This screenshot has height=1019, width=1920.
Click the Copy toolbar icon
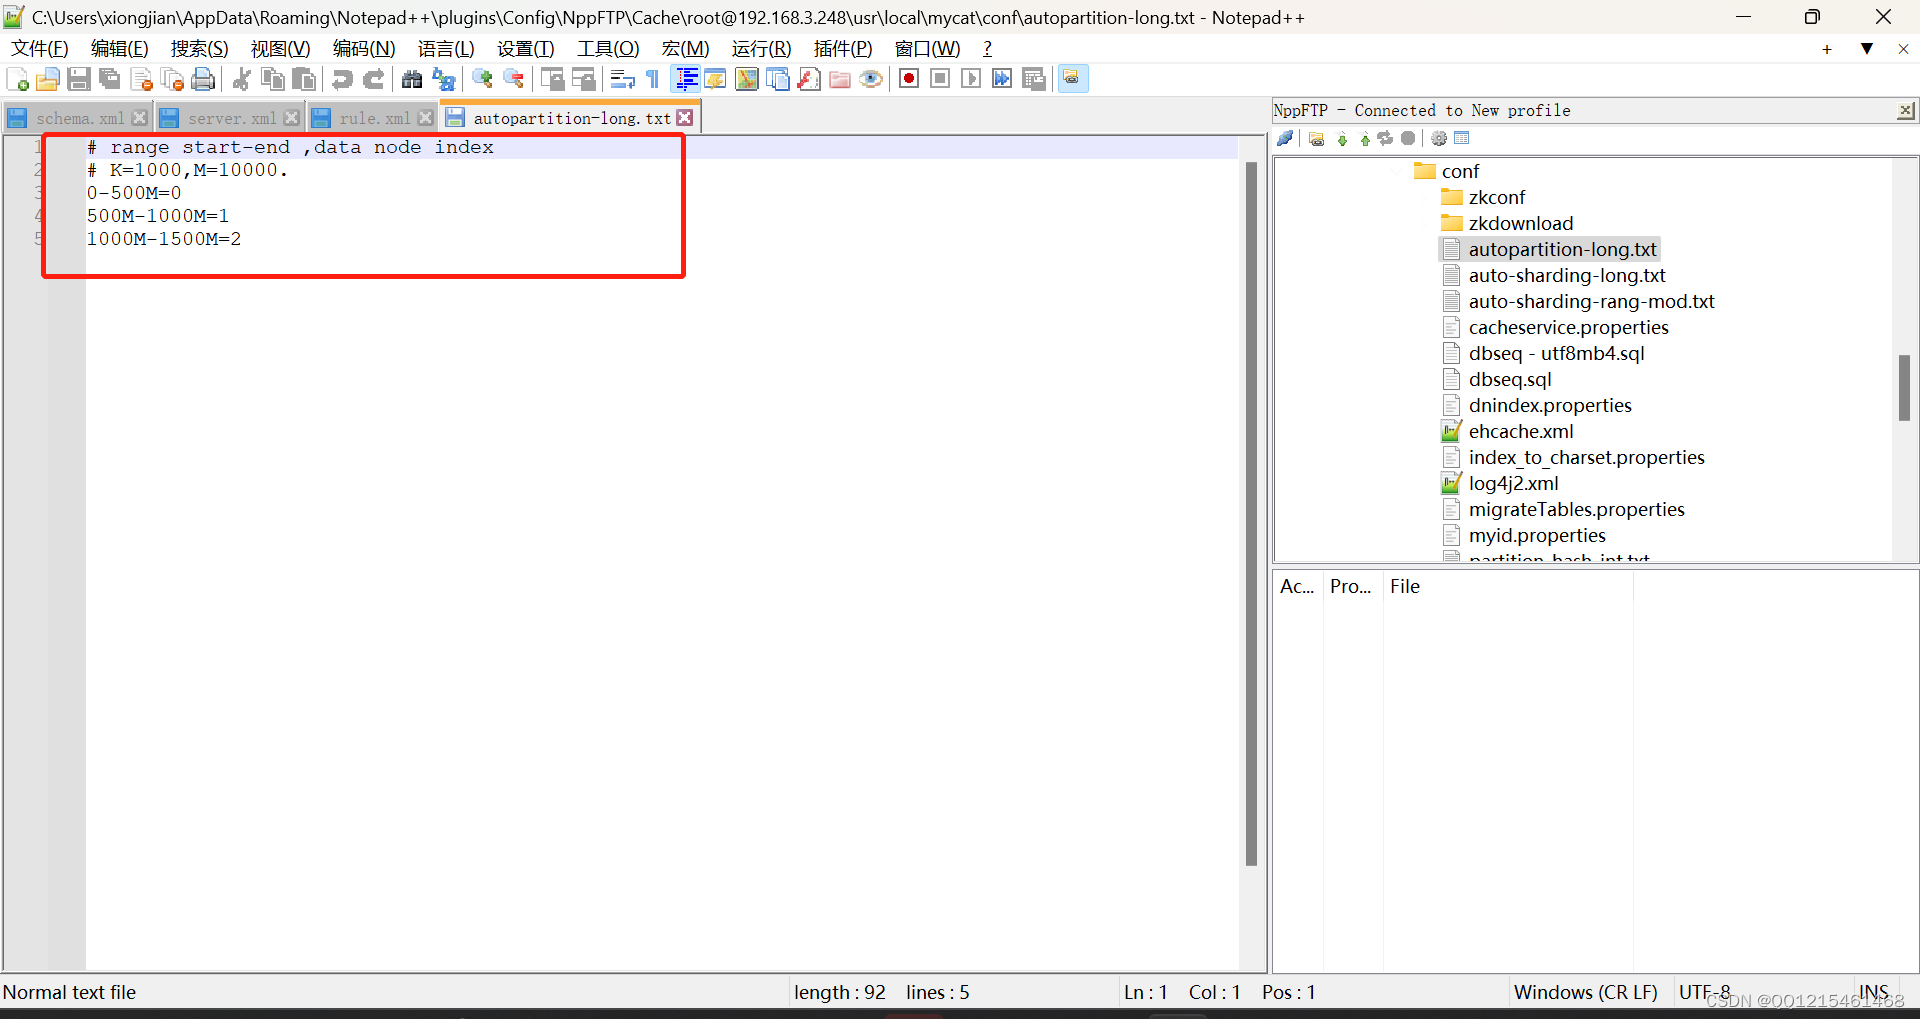(272, 79)
